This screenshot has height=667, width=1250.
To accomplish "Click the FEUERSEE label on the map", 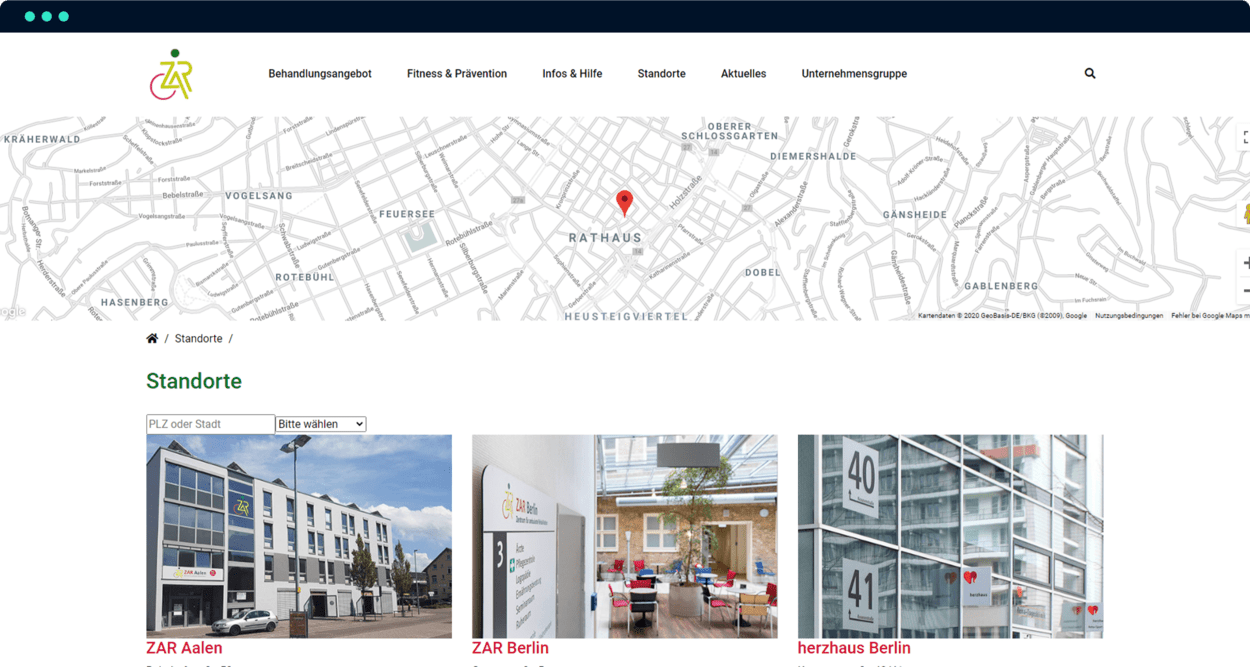I will (x=407, y=214).
